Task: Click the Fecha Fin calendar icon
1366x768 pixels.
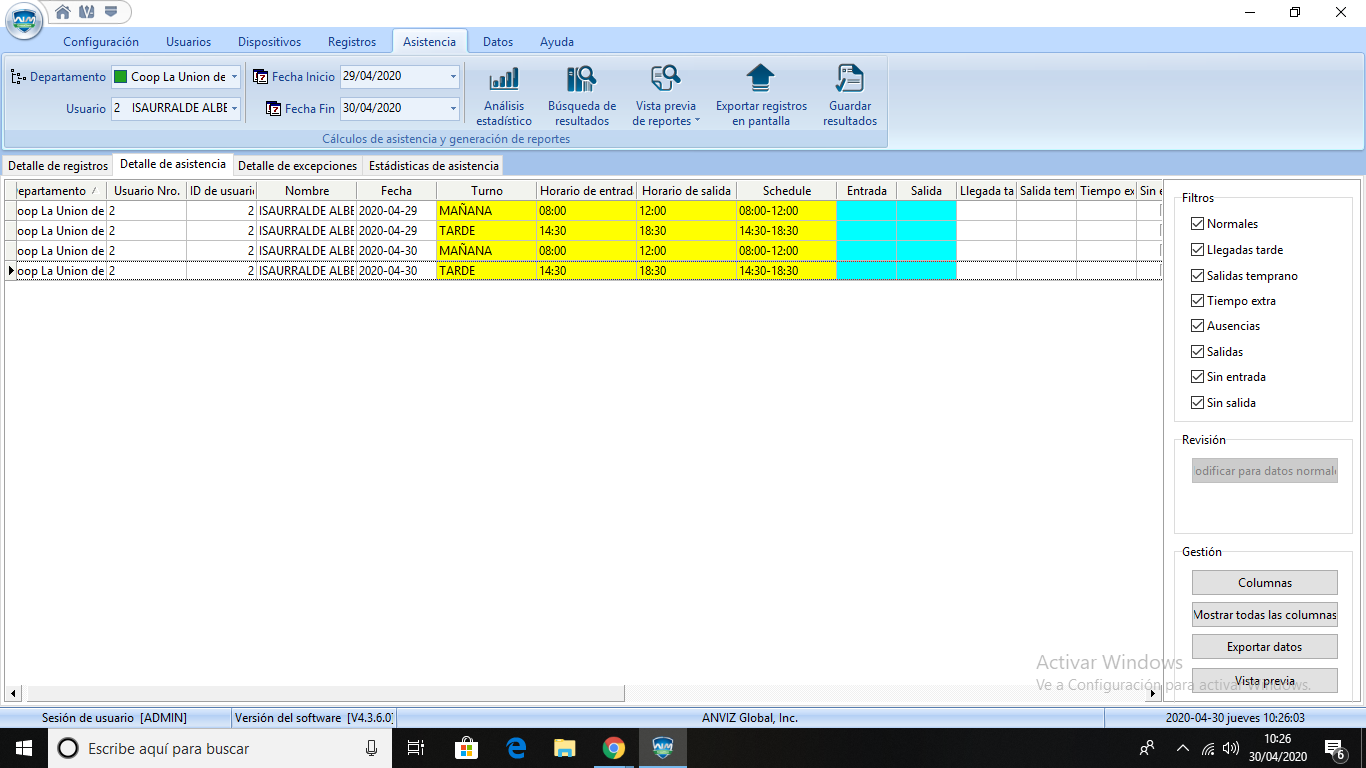Action: [273, 108]
